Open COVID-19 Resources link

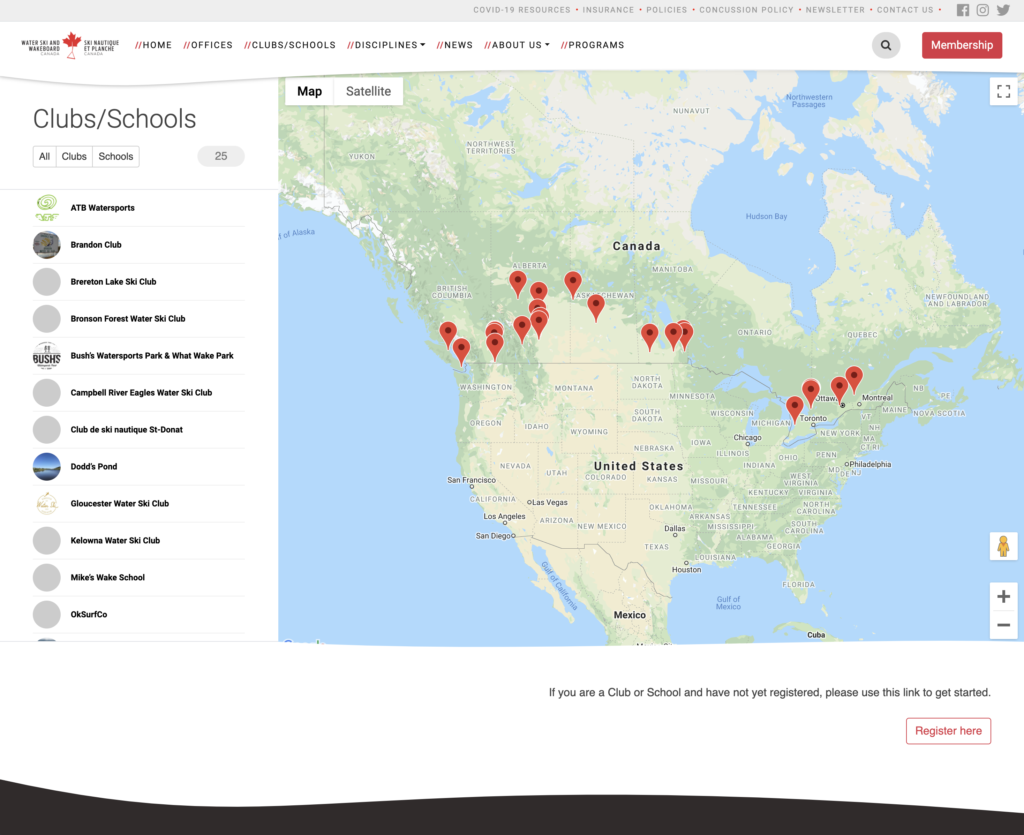[522, 10]
